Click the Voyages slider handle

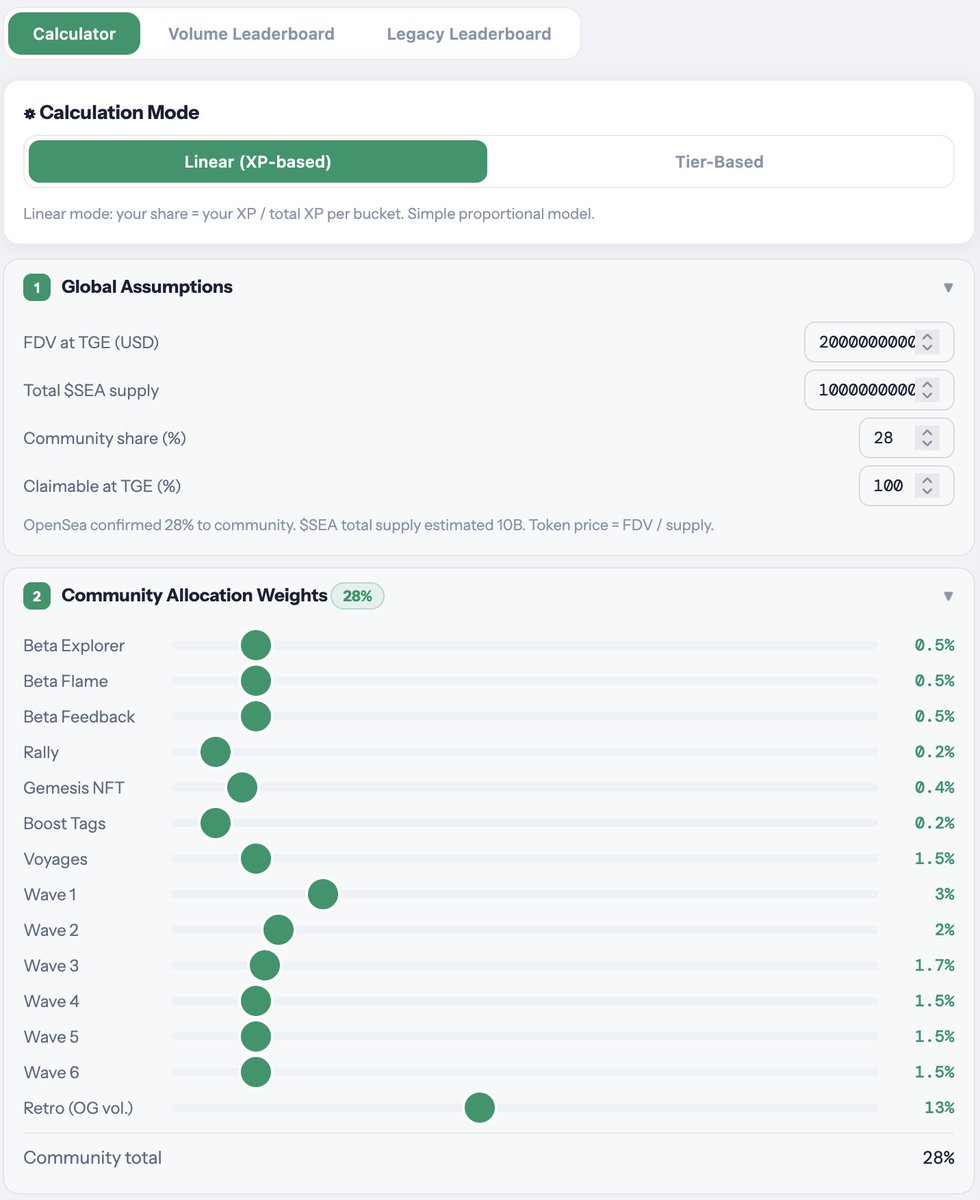[256, 859]
